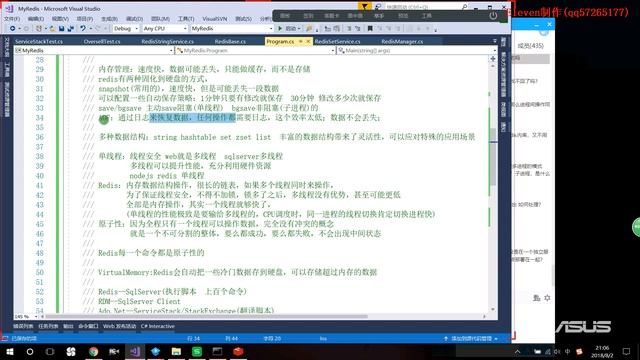The image size is (640, 360).
Task: Click the green circle at screen right edge
Action: coord(636,227)
